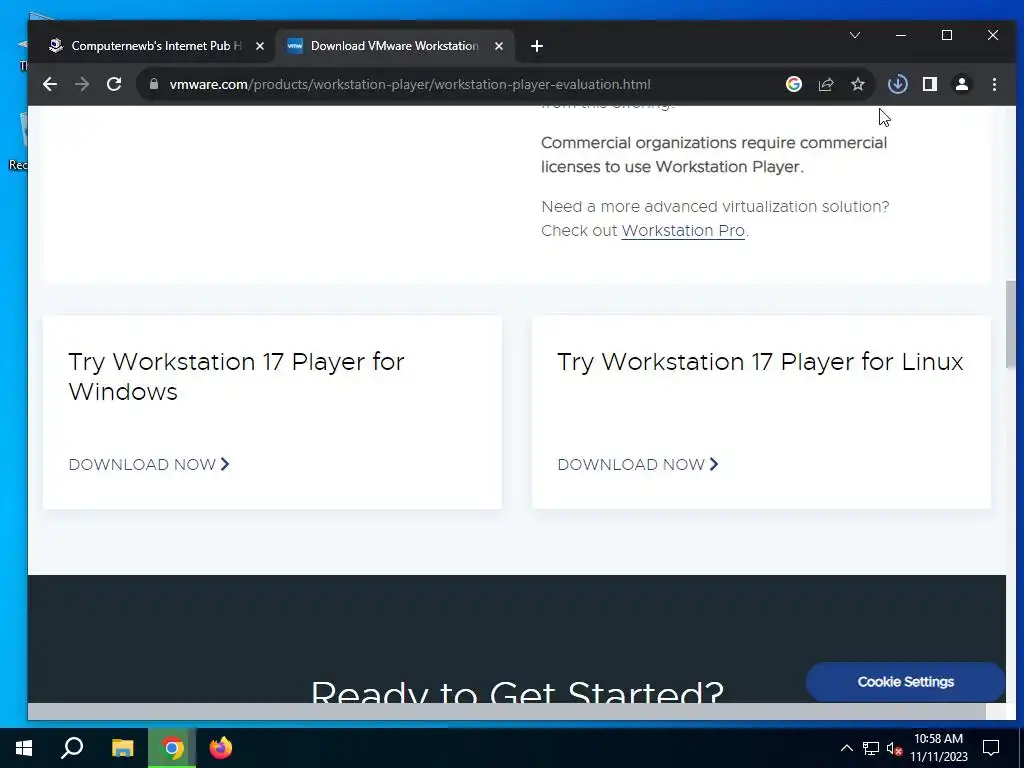1024x768 pixels.
Task: Show hidden system tray icons
Action: 846,748
